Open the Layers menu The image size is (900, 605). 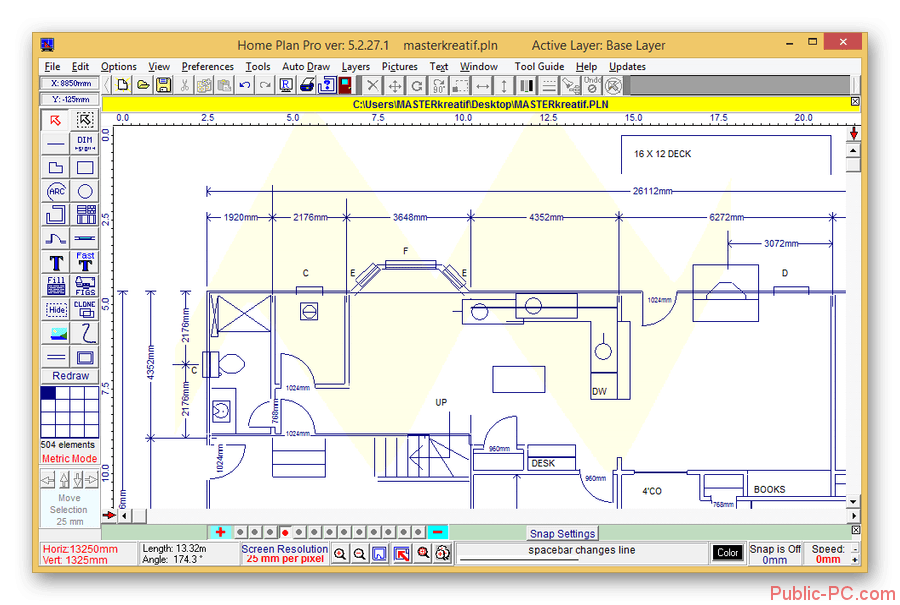(355, 67)
